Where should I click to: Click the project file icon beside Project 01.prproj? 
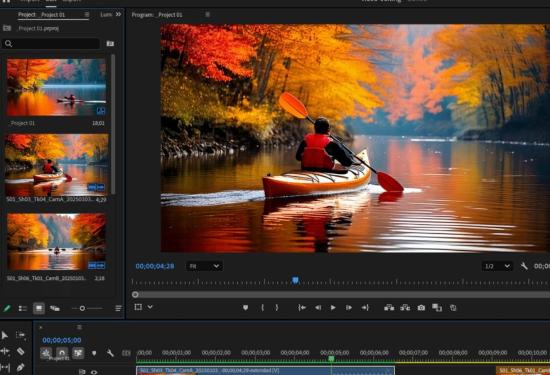click(7, 28)
